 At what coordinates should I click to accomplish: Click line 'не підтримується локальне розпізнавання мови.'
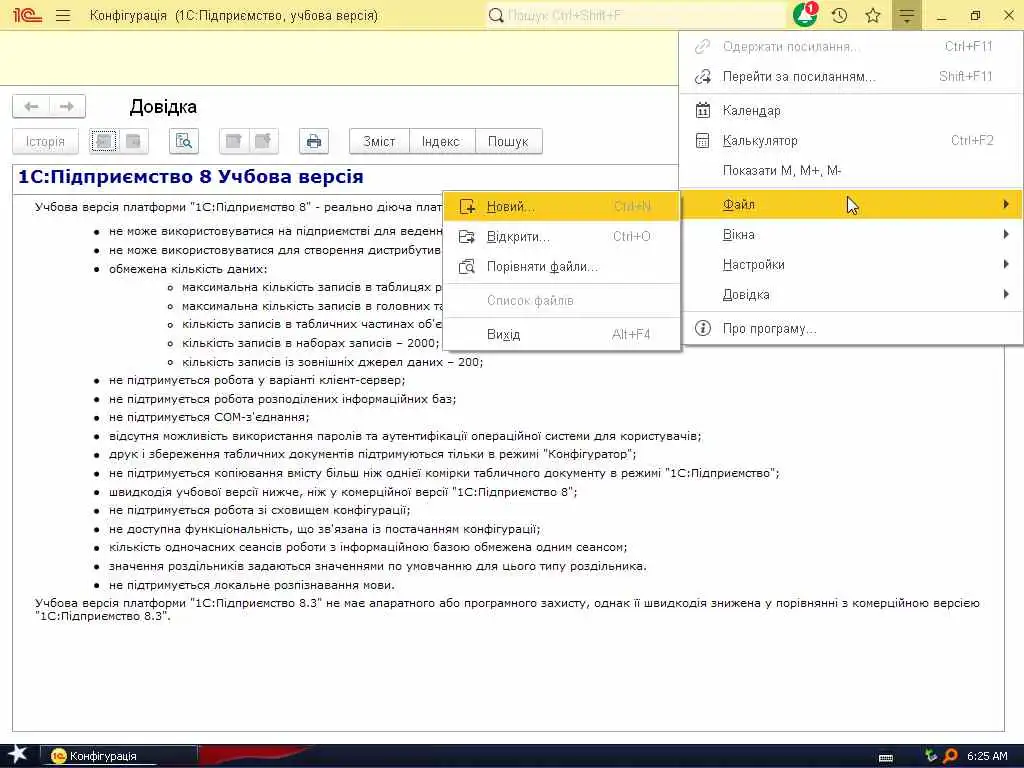[252, 585]
